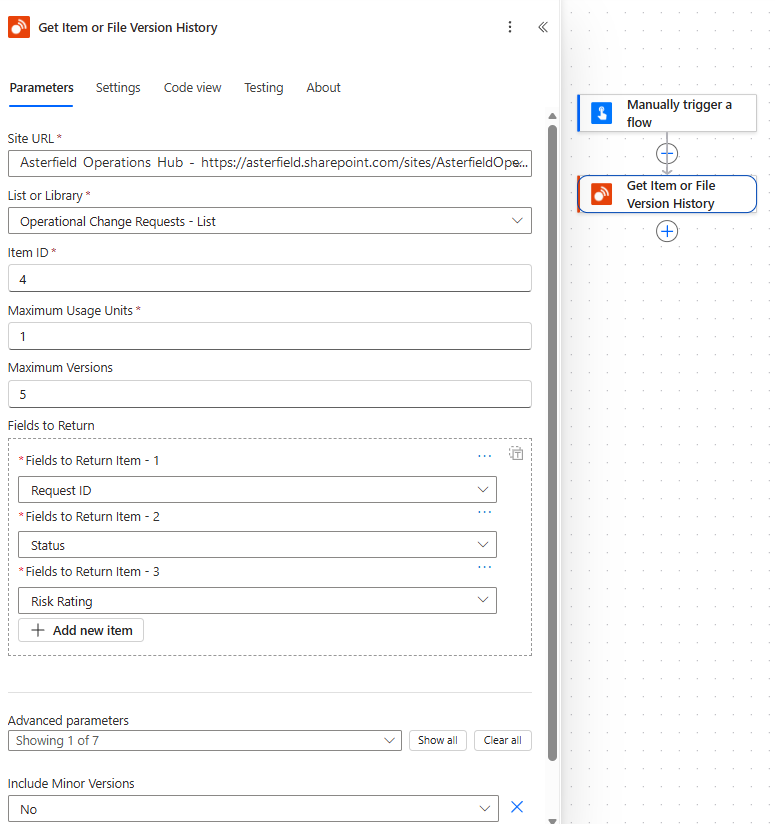This screenshot has height=824, width=775.
Task: Open the action's more options menu
Action: click(x=510, y=27)
